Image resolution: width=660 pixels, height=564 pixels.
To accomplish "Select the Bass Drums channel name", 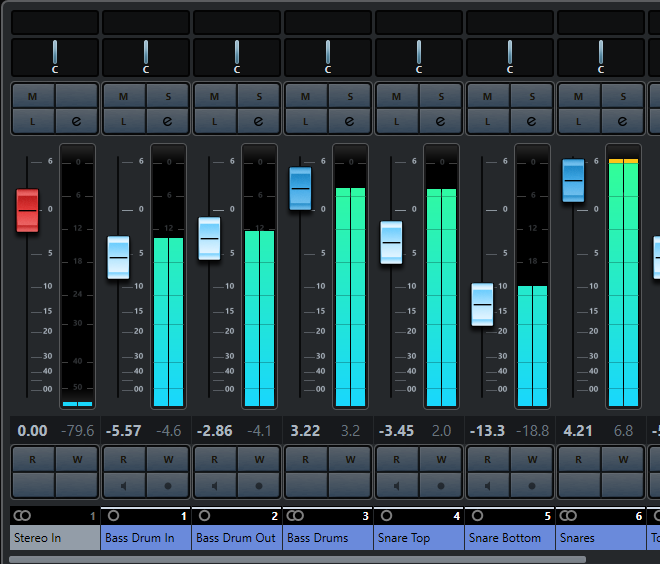I will [327, 537].
